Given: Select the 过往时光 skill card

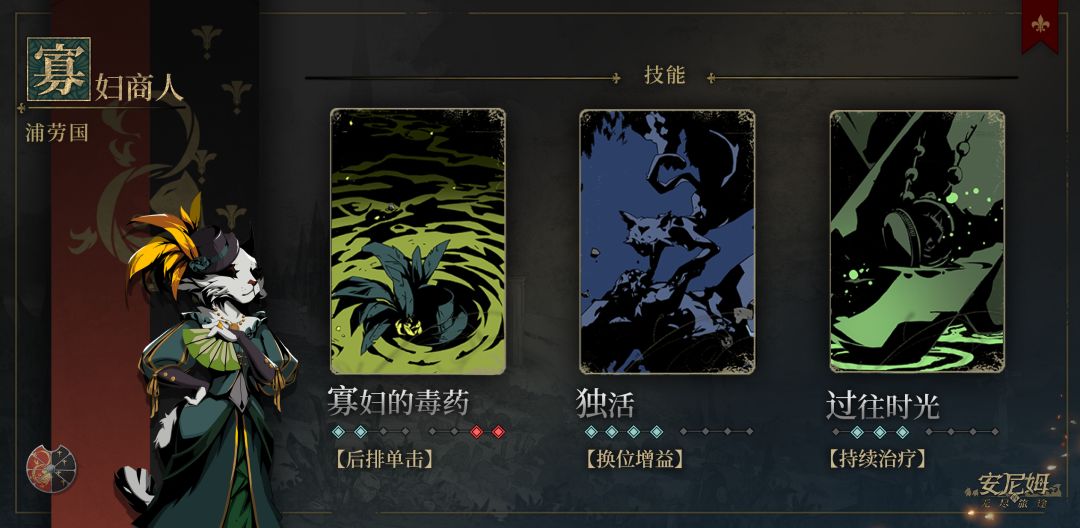Looking at the screenshot, I should pos(917,242).
